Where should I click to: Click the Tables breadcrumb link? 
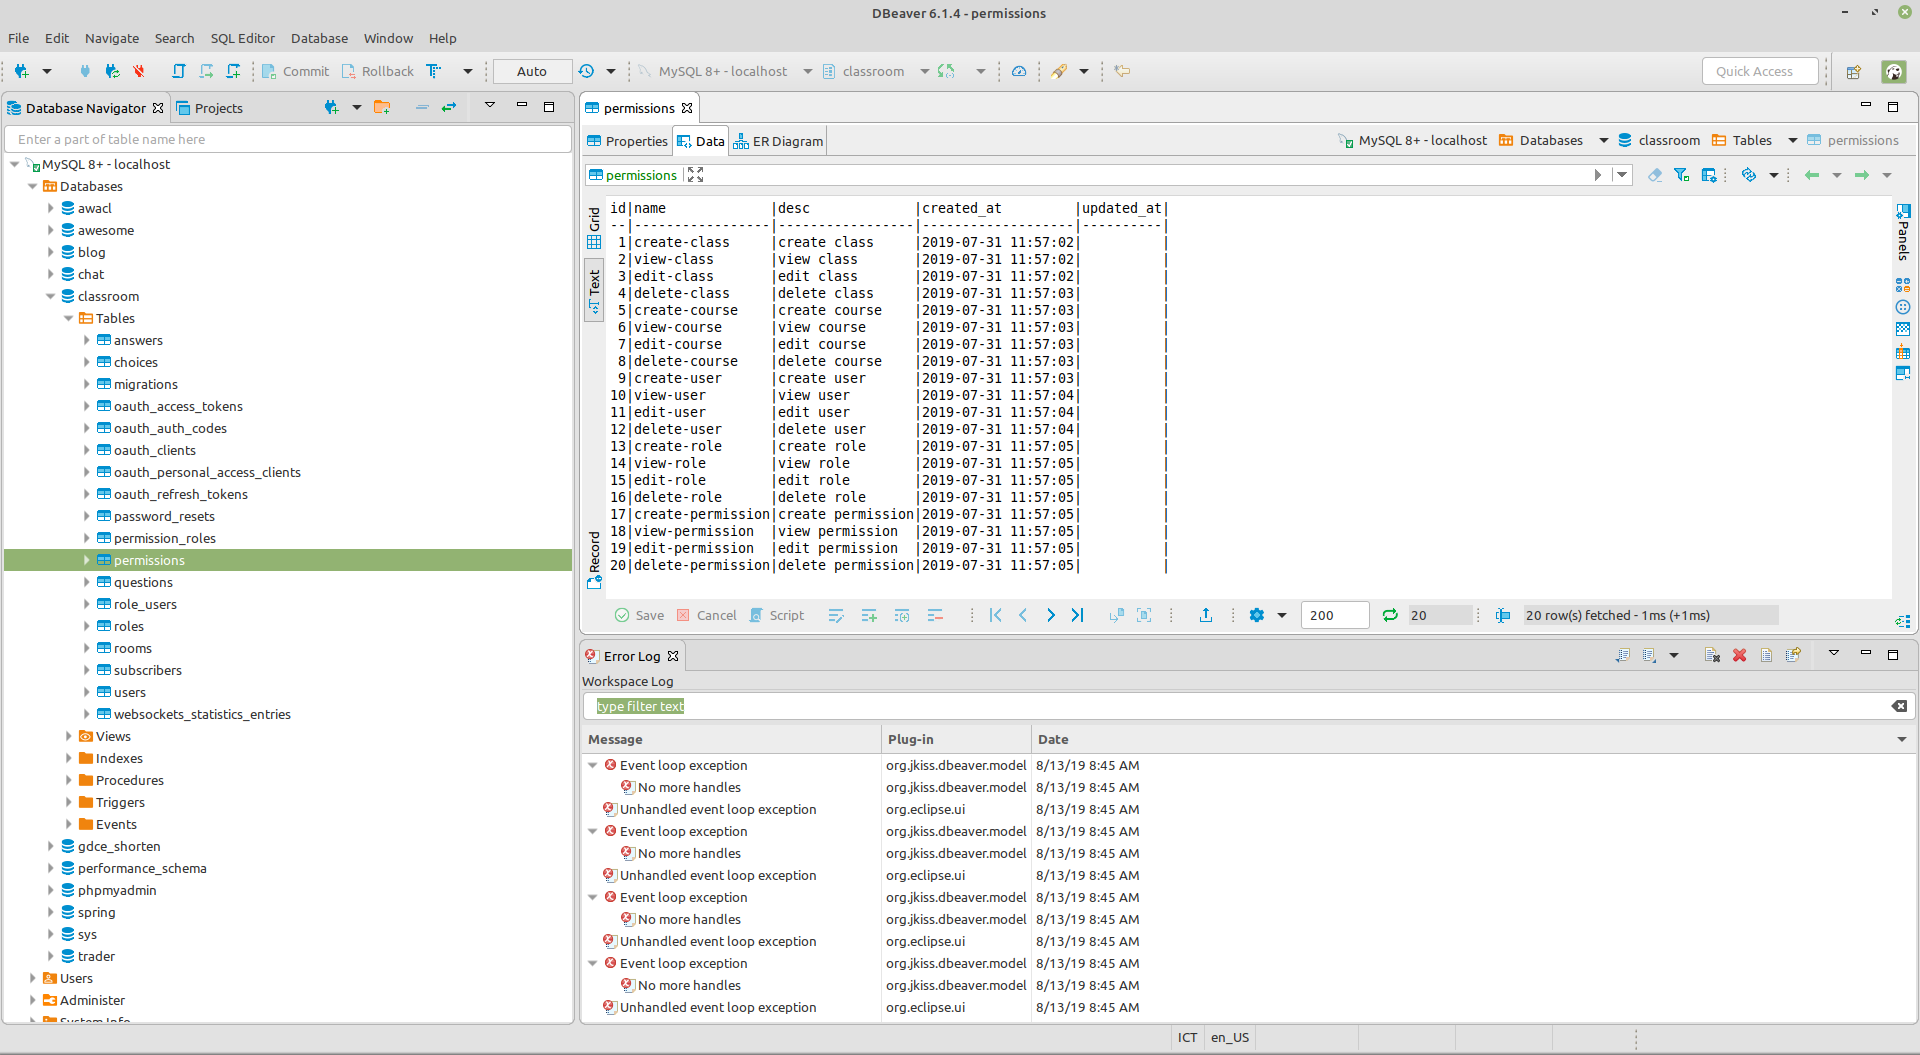tap(1742, 140)
